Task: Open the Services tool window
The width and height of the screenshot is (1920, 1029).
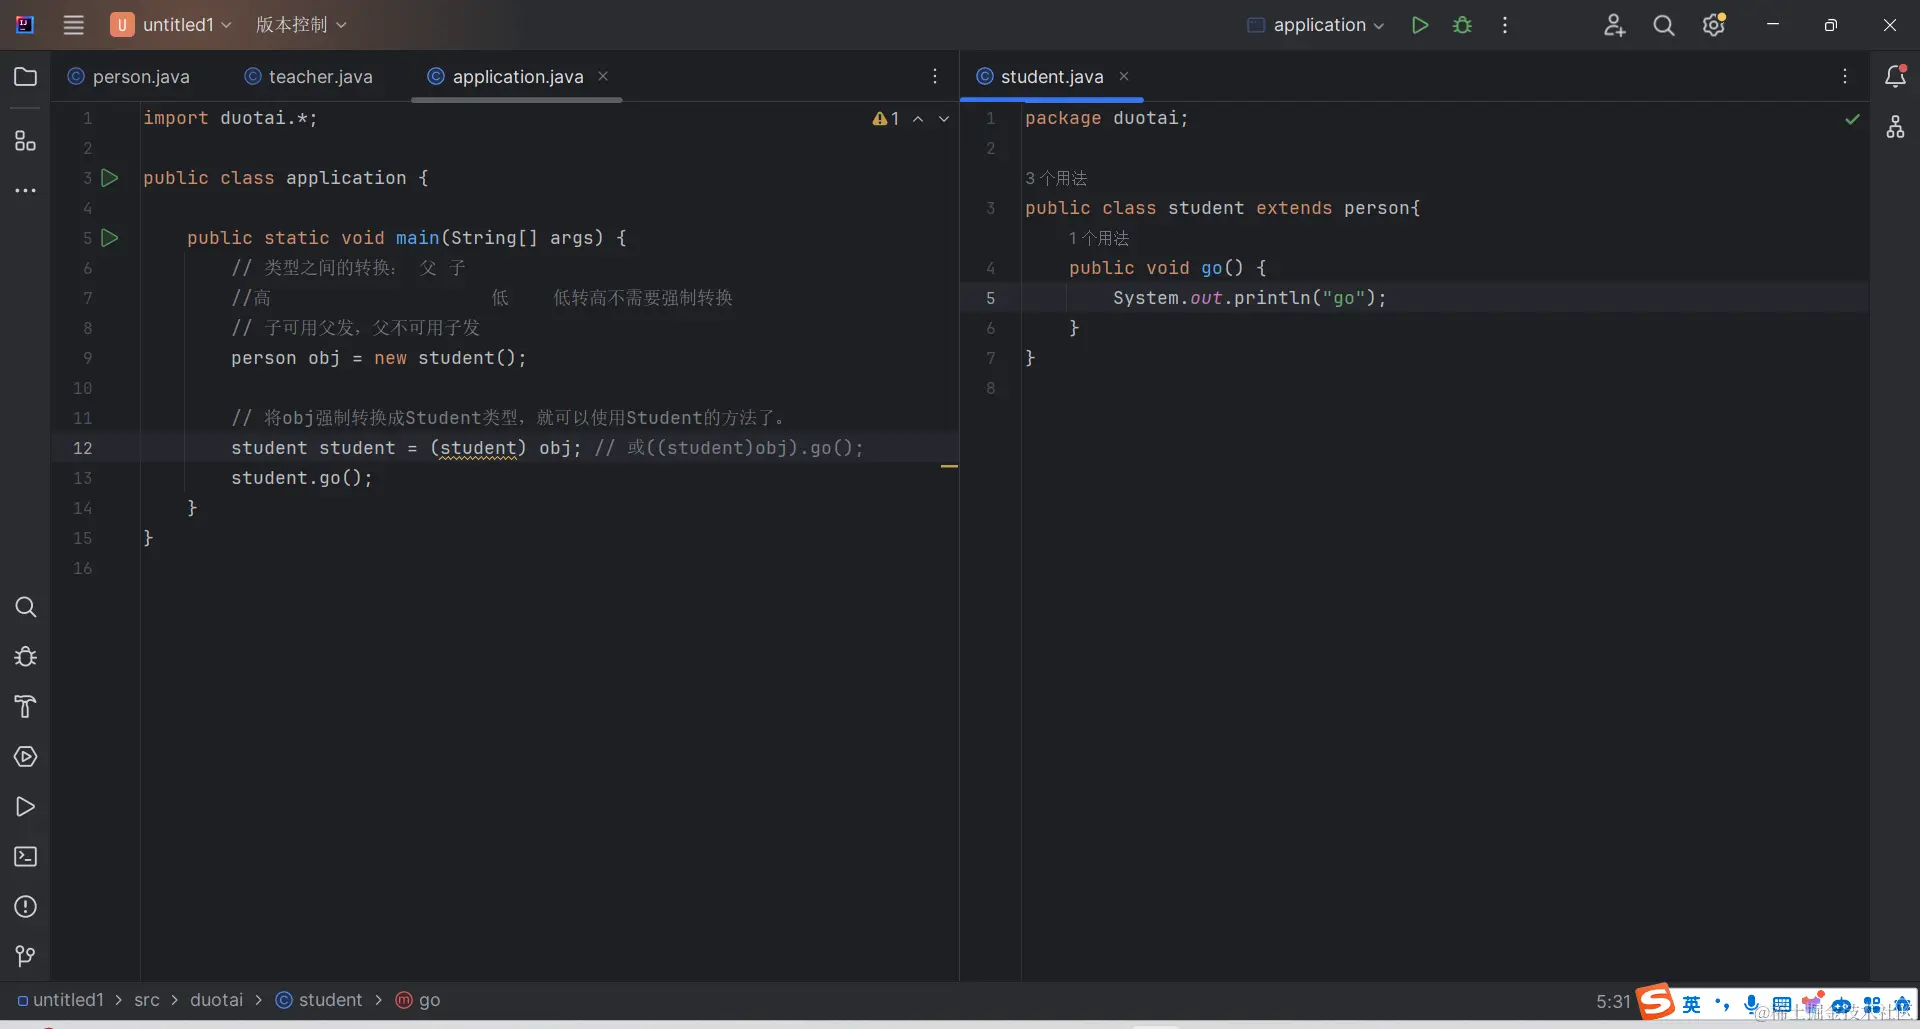Action: coord(26,757)
